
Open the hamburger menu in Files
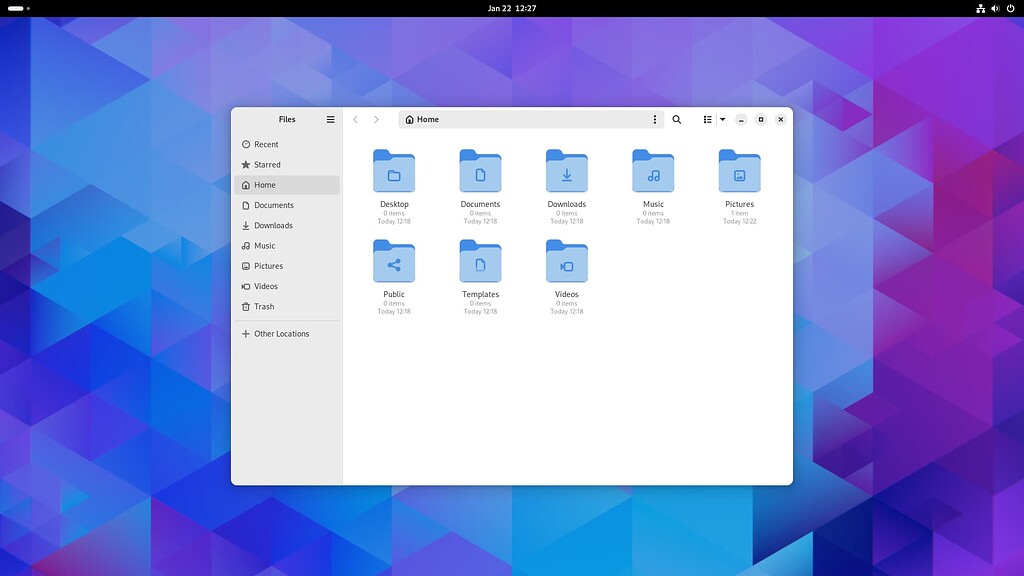pos(330,119)
